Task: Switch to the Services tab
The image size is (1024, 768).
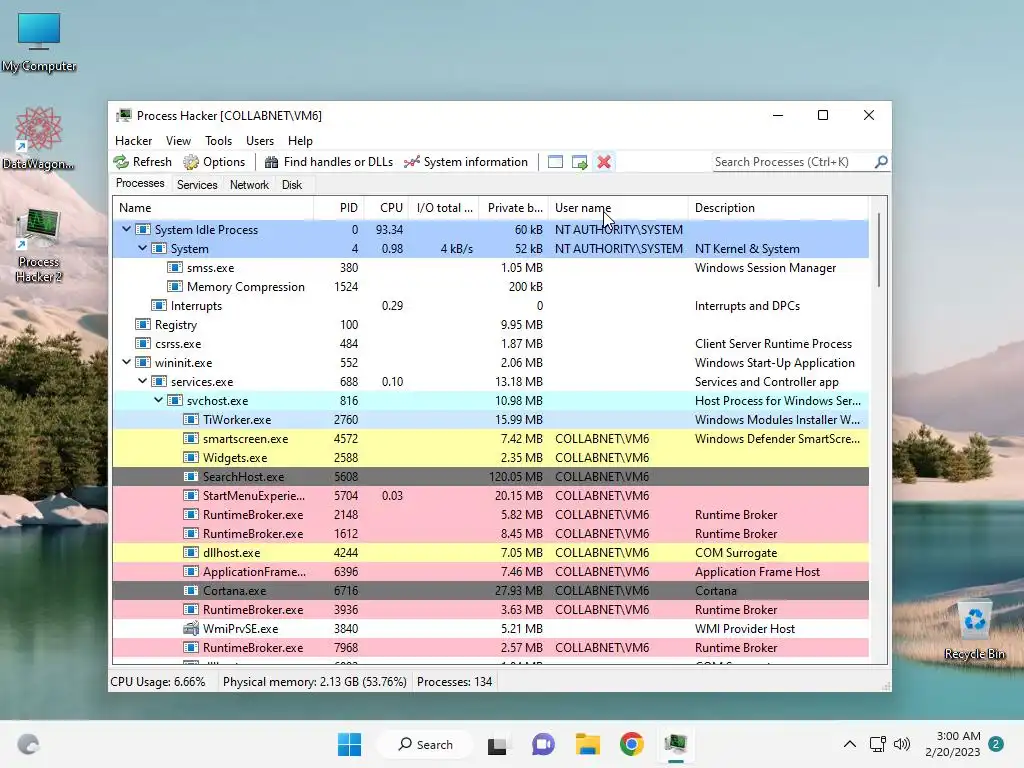Action: pos(197,185)
